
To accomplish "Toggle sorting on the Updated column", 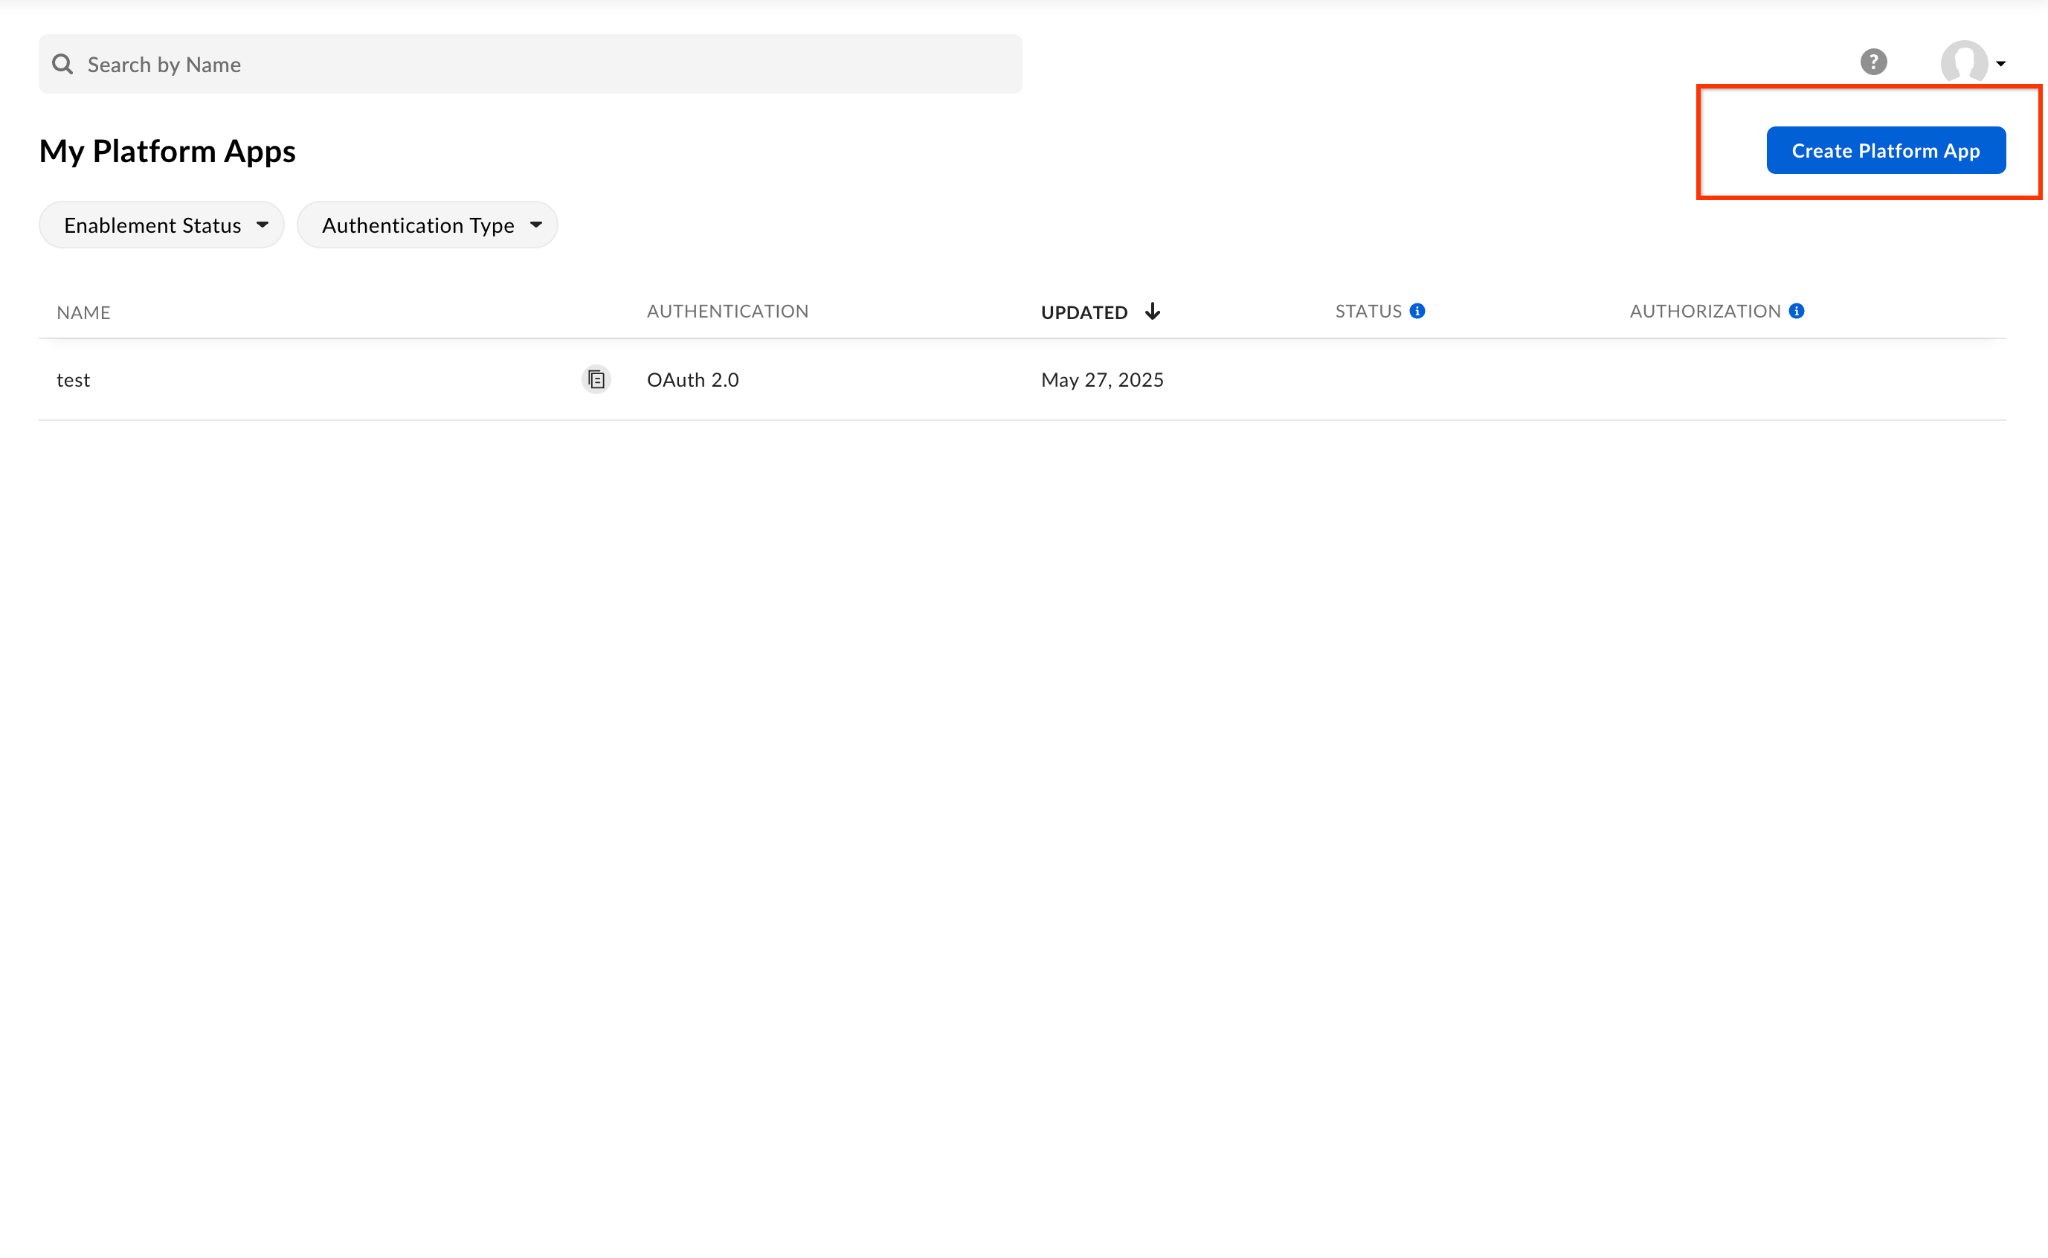I will coord(1085,311).
